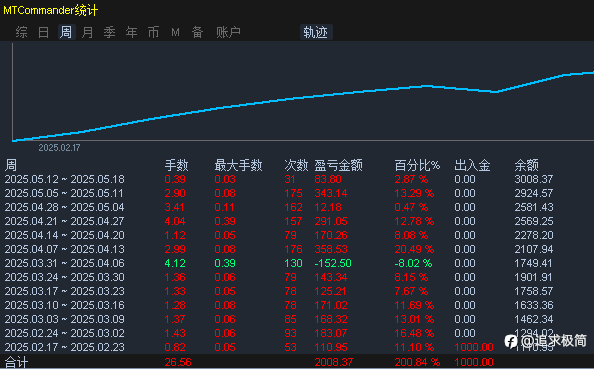The width and height of the screenshot is (594, 369).
Task: Click the -152.50 loss amount
Action: 333,263
